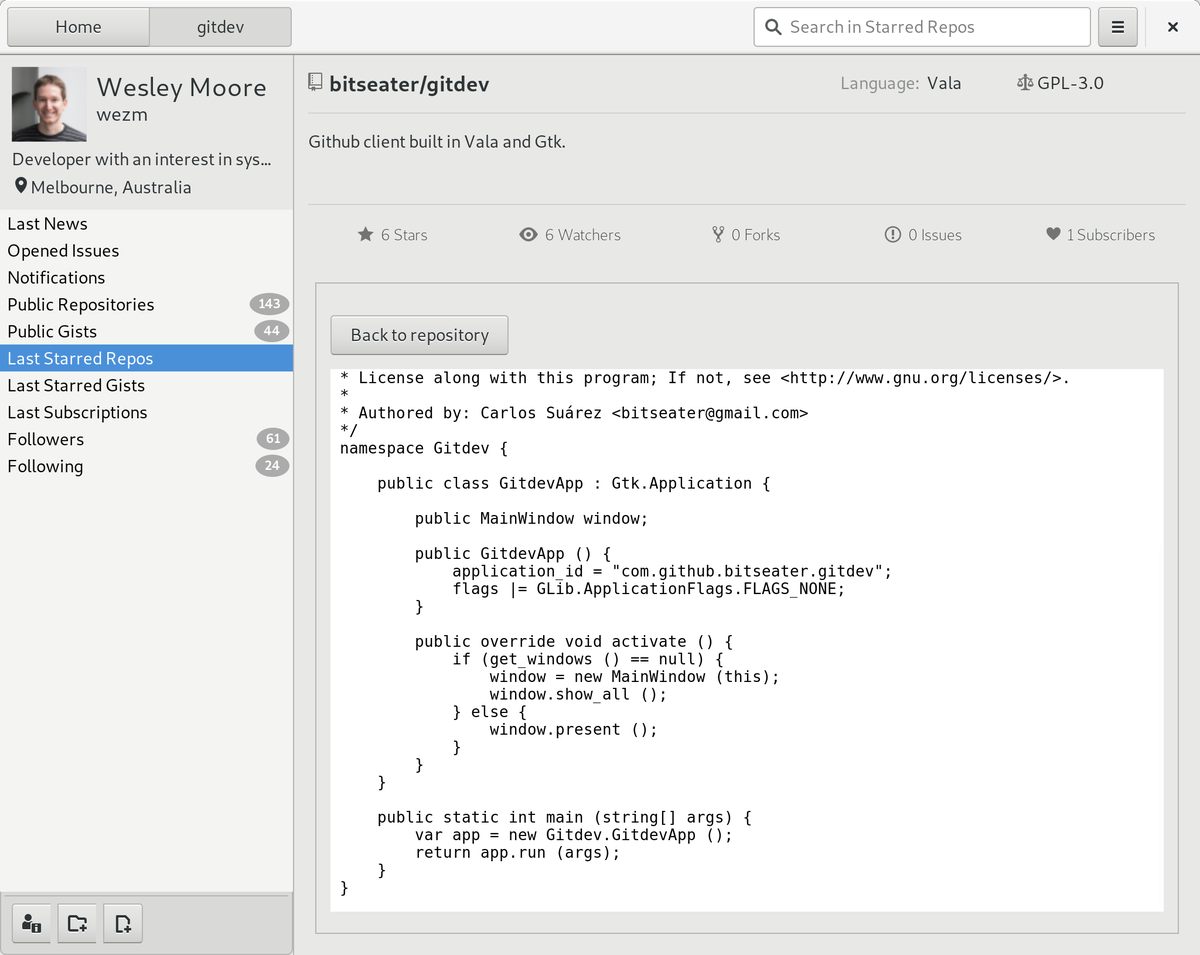Click the '6 Stars' text
The width and height of the screenshot is (1200, 955).
tap(404, 235)
